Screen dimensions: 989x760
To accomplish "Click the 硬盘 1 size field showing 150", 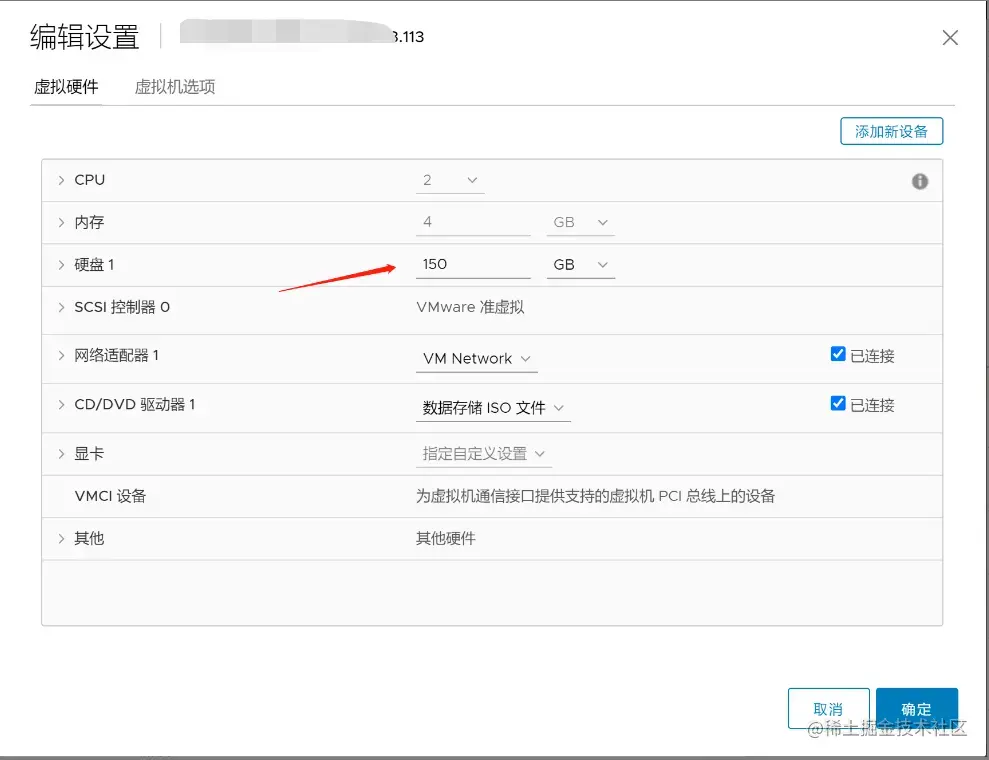I will pos(473,265).
